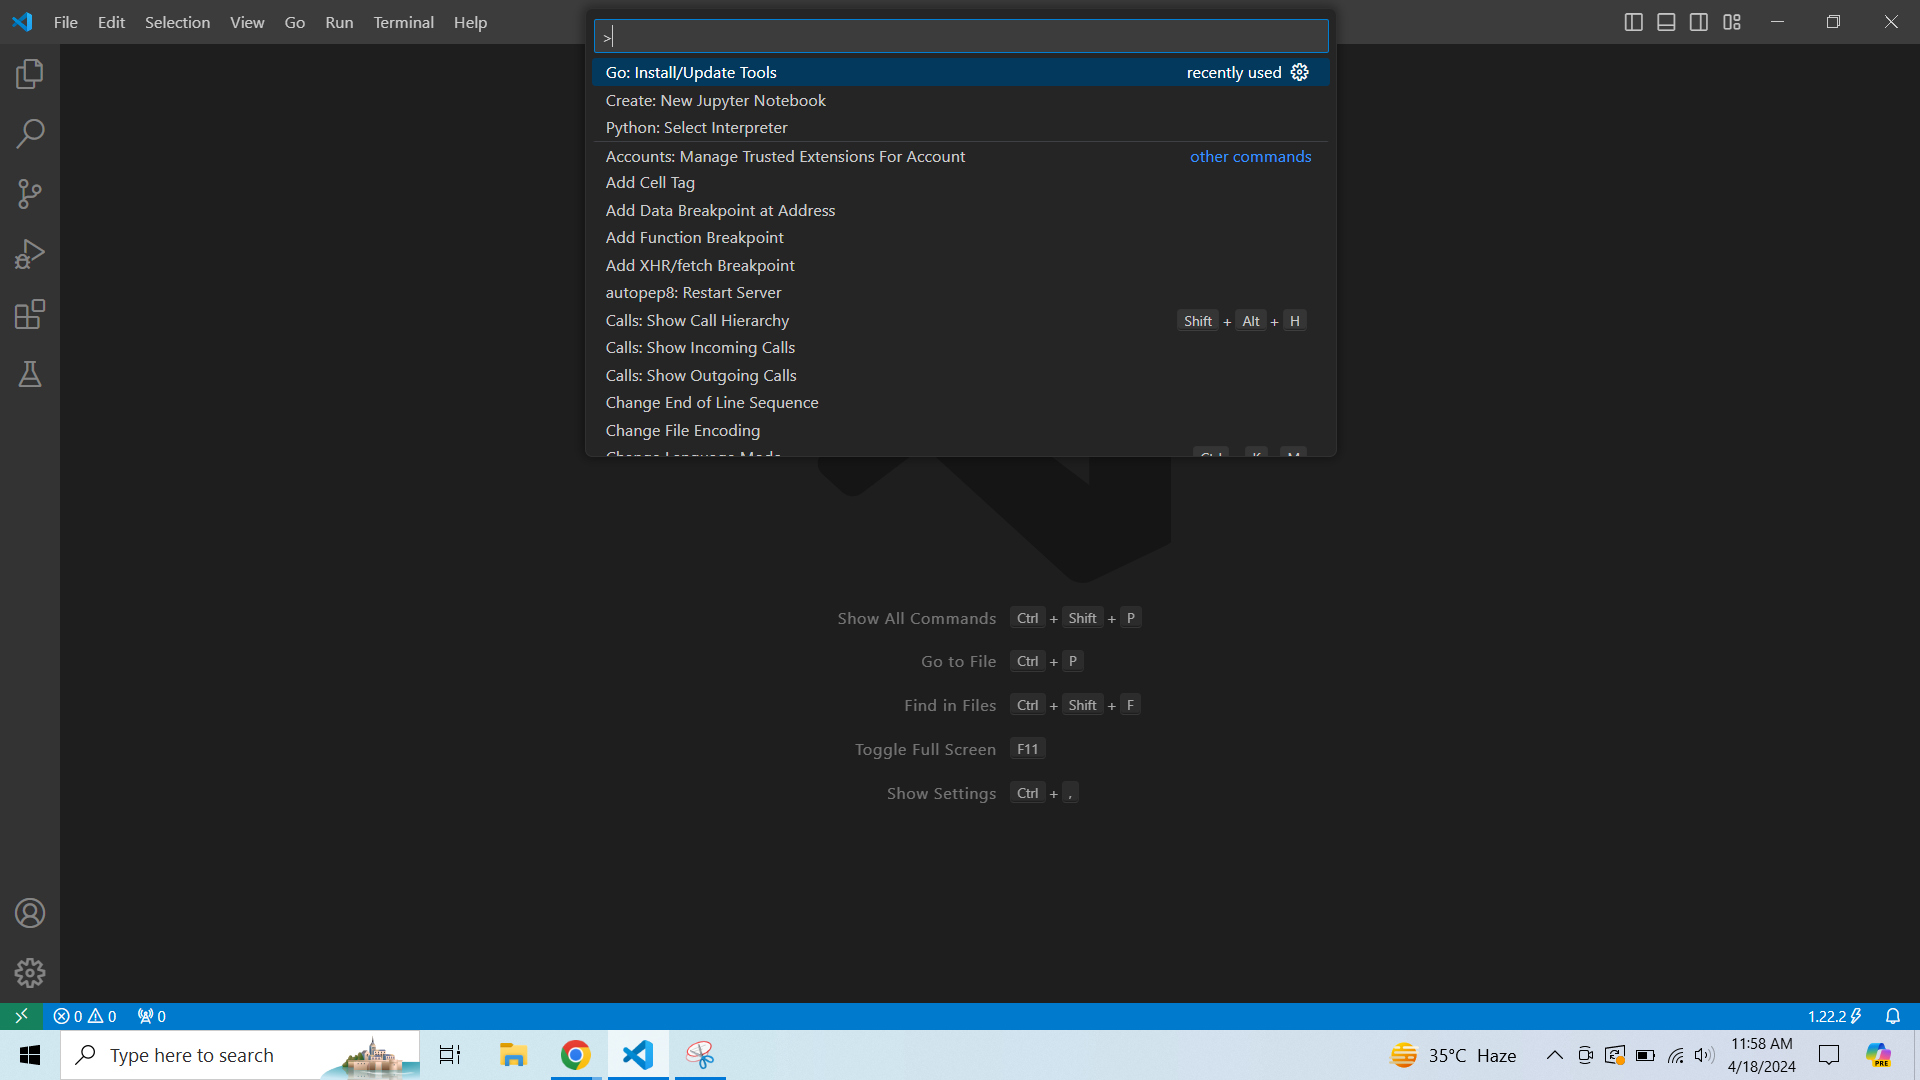Screen dimensions: 1920x1080
Task: Toggle the Primary Side Bar layout icon
Action: 1633,22
